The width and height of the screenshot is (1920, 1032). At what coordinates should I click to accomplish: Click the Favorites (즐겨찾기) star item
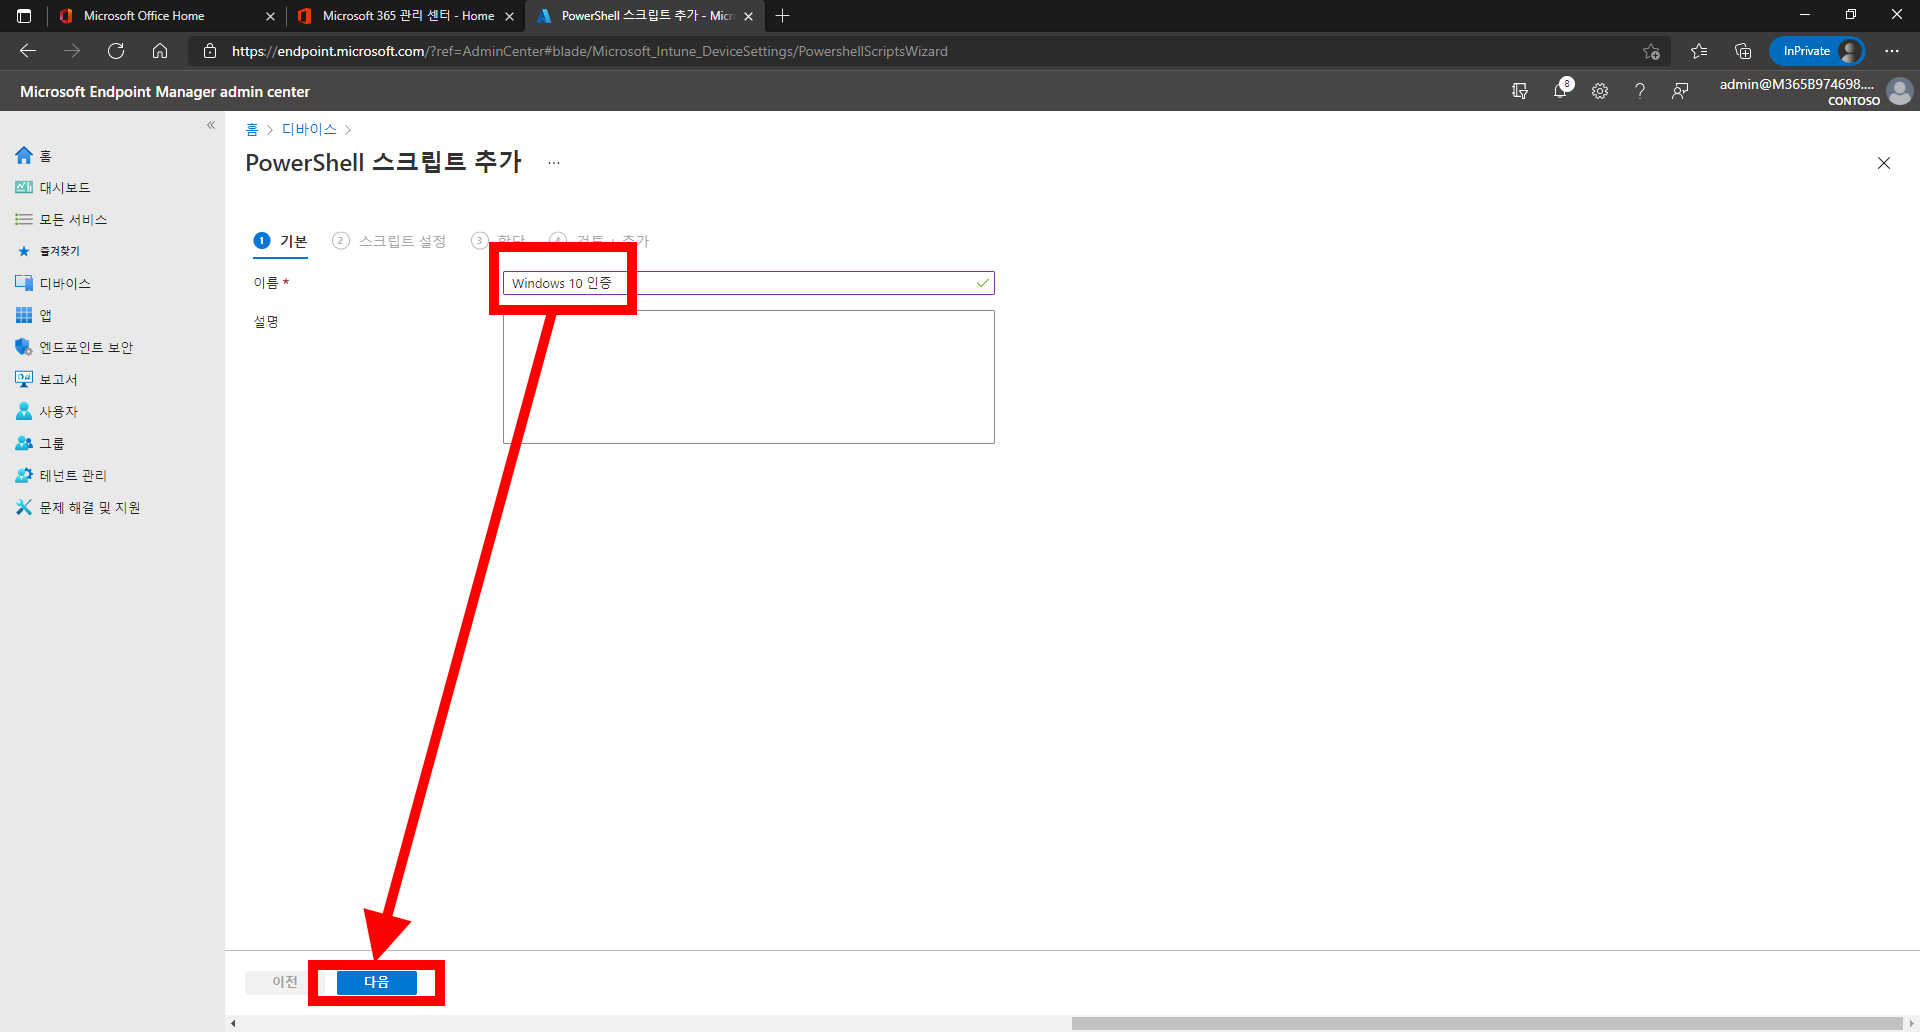point(49,251)
